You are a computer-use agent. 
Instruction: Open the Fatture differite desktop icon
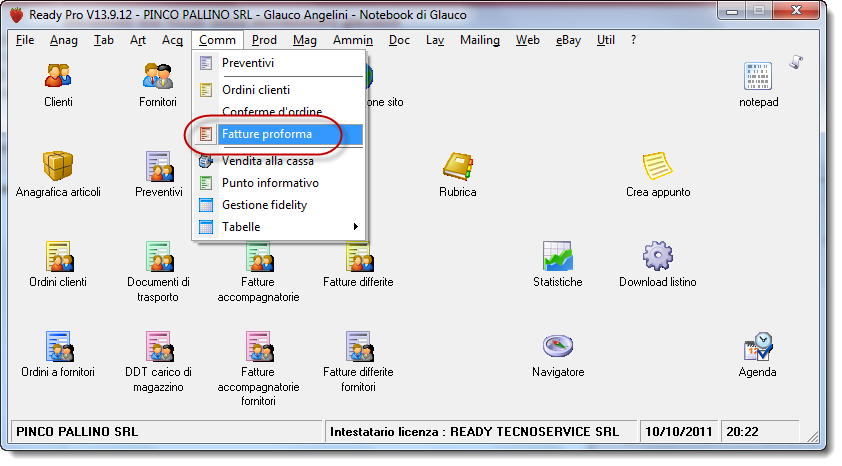click(x=359, y=256)
